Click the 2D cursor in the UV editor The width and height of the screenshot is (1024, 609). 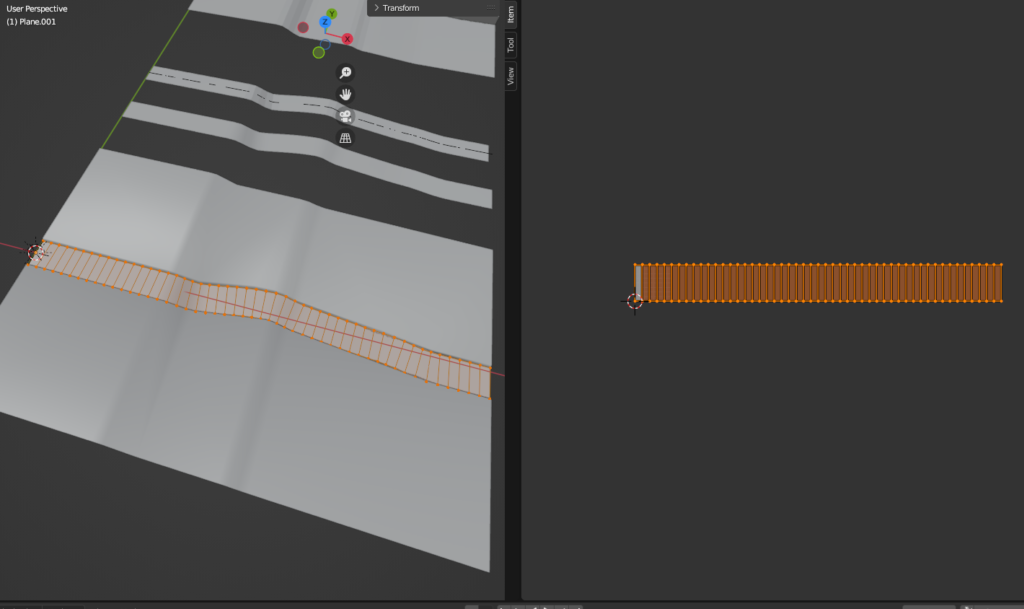pos(634,300)
